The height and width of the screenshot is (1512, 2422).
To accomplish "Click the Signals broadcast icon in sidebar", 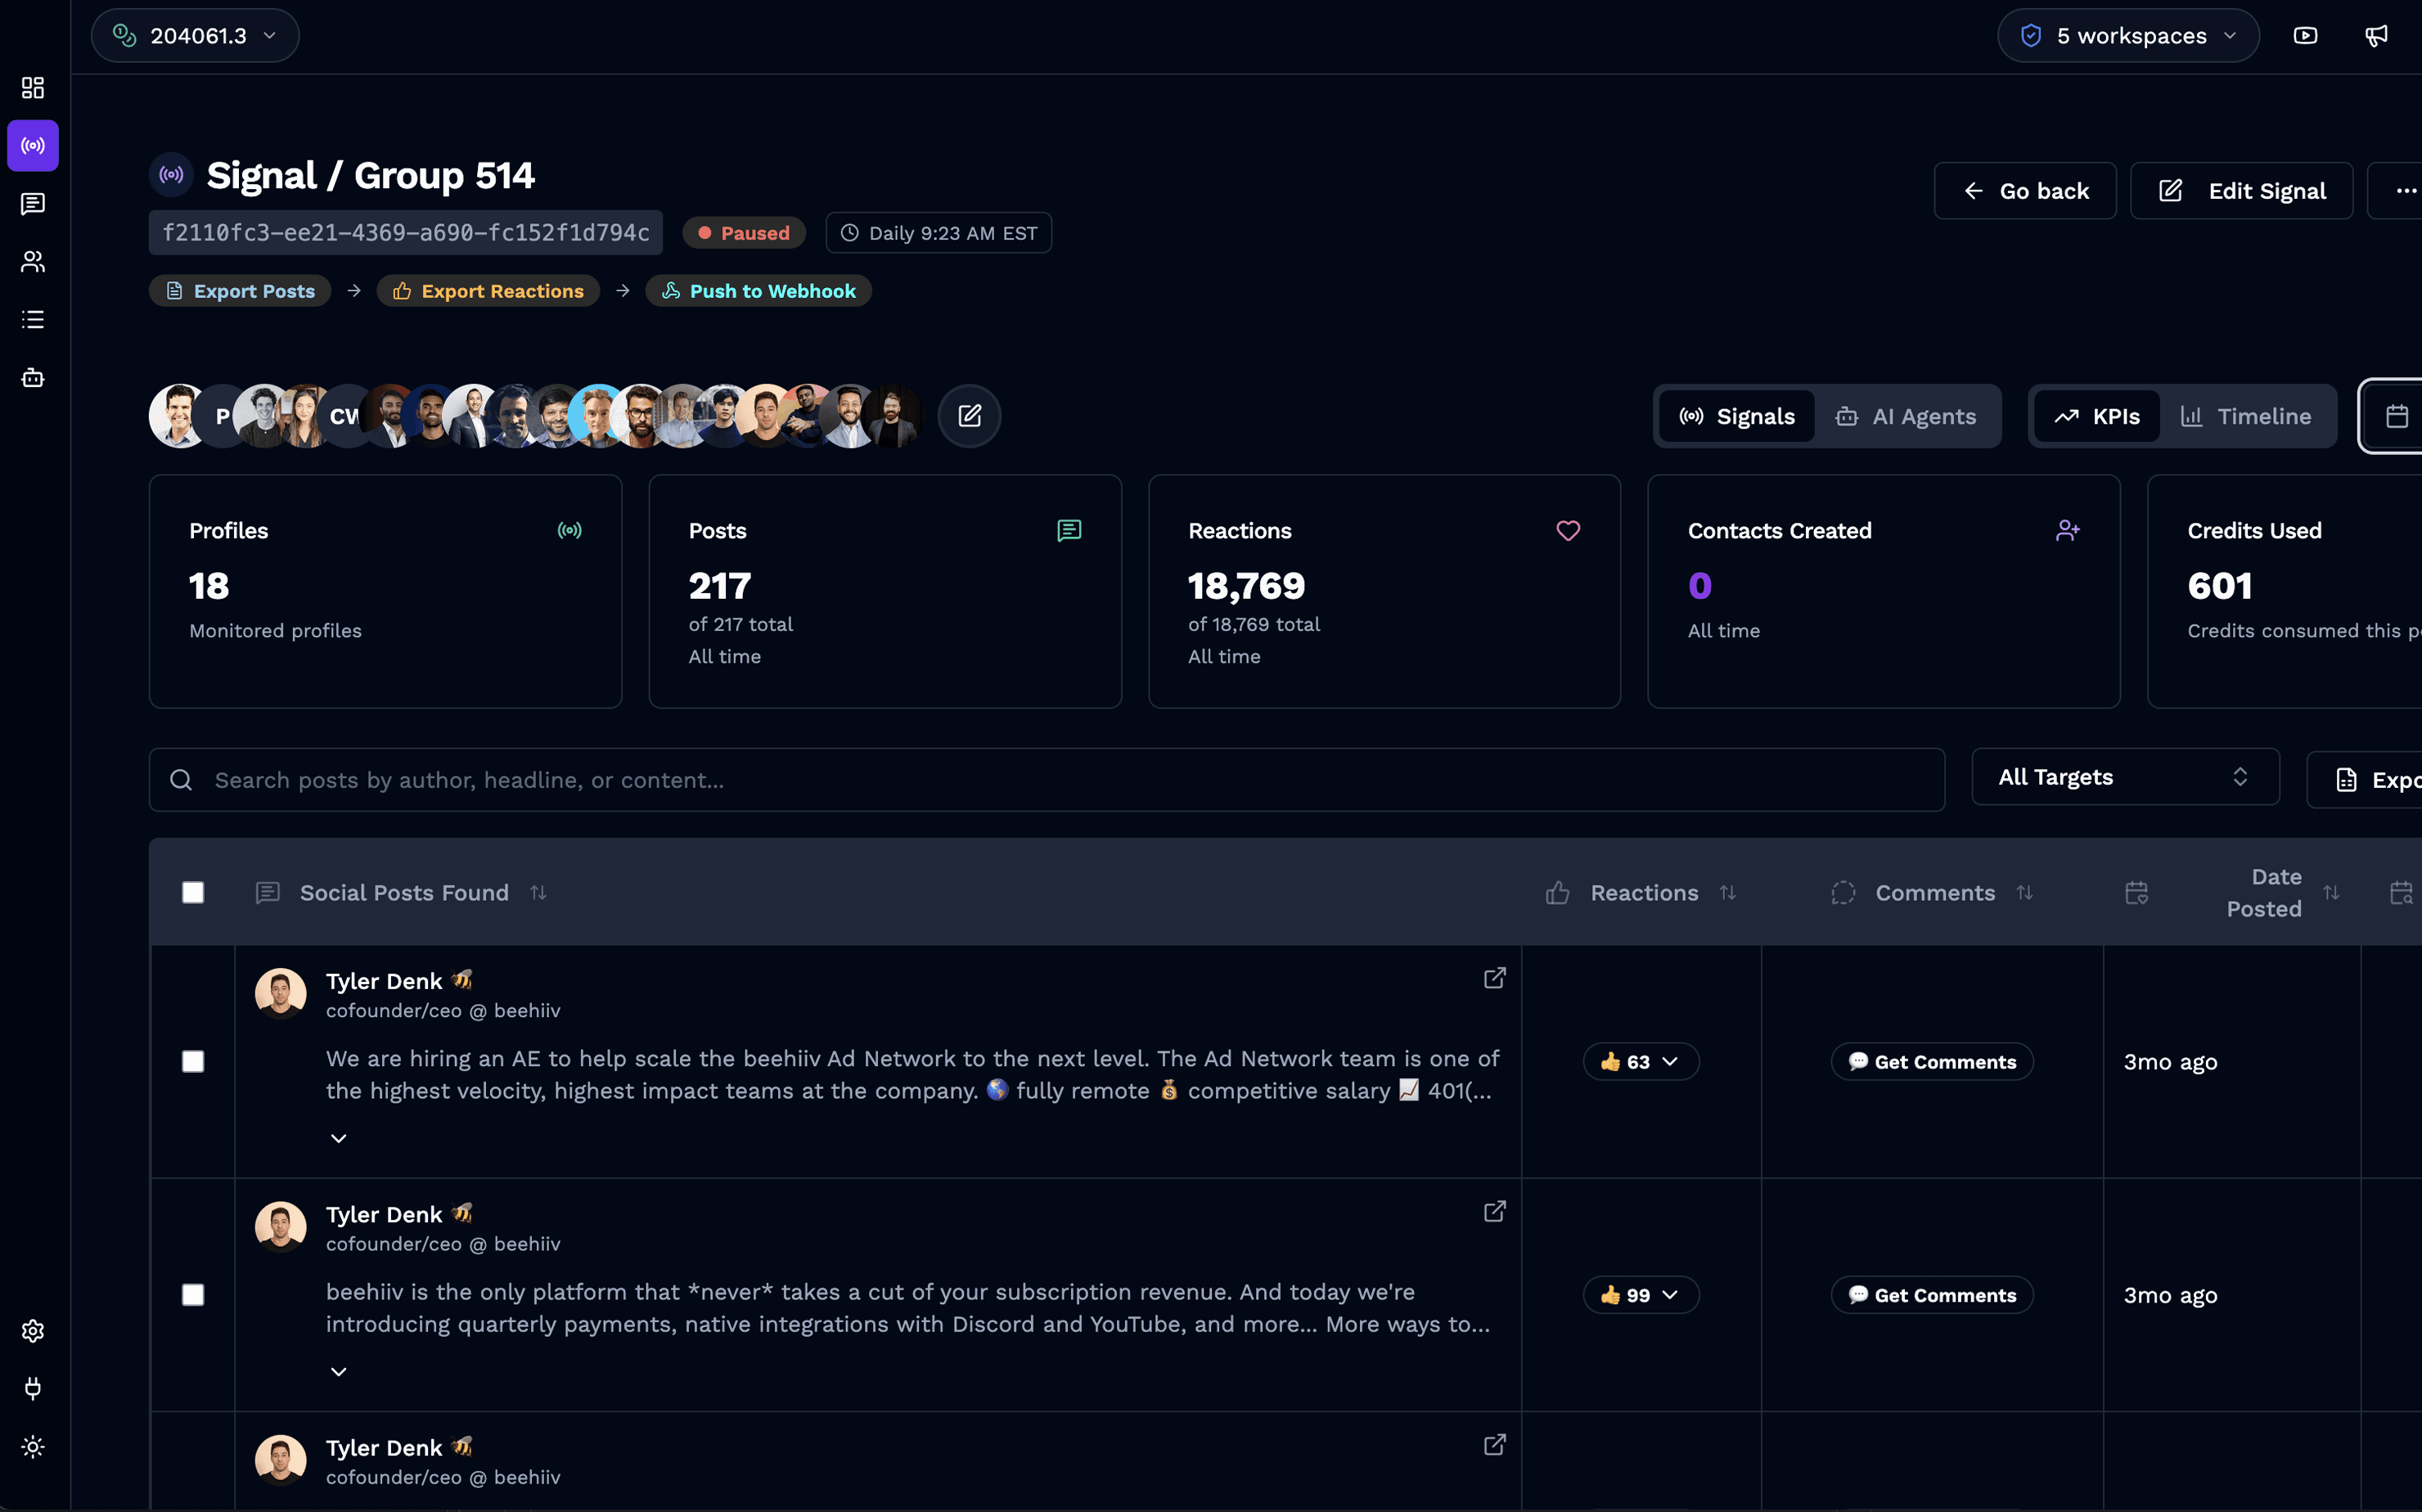I will [33, 146].
